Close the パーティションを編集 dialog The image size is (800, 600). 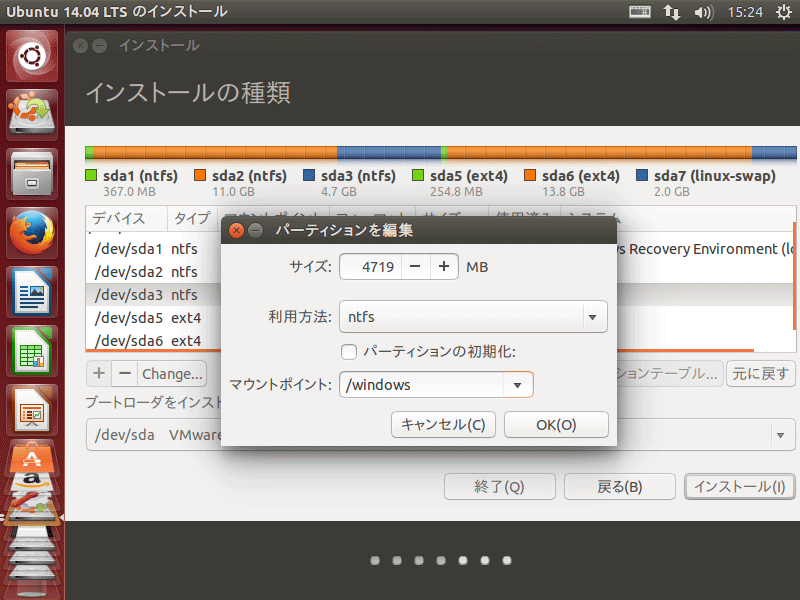point(236,231)
